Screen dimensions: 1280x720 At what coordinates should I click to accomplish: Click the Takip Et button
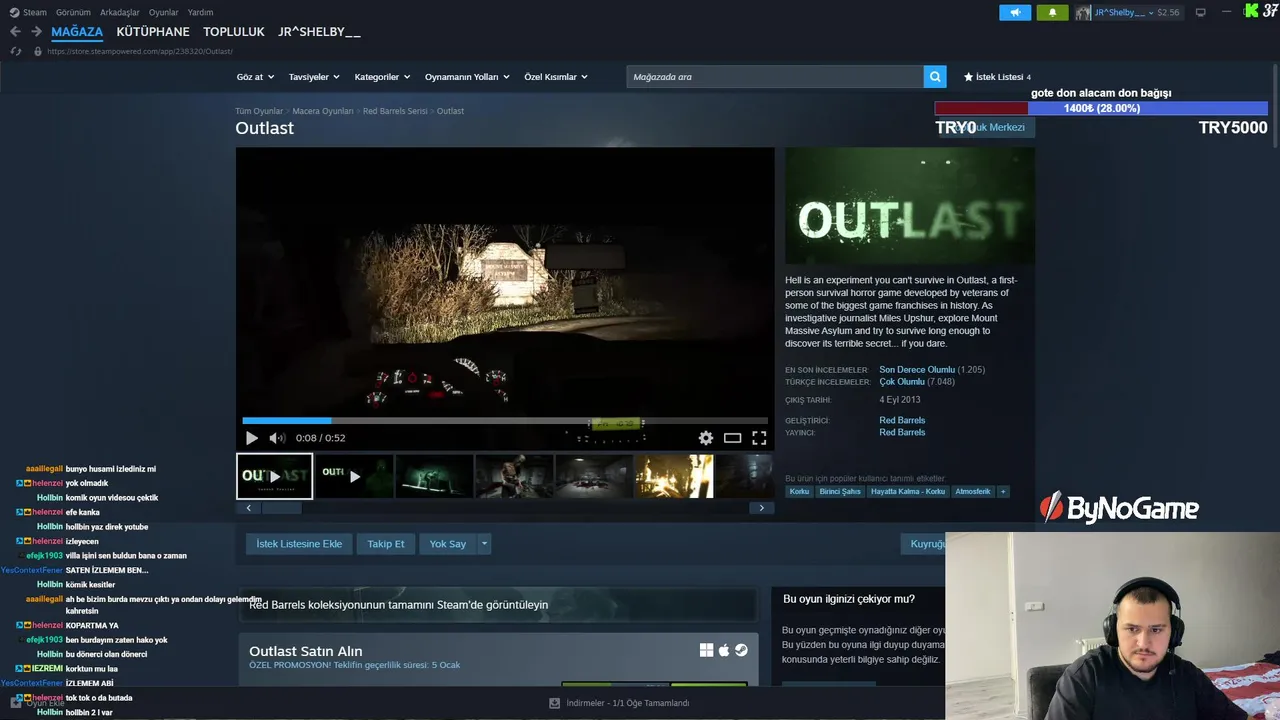386,544
